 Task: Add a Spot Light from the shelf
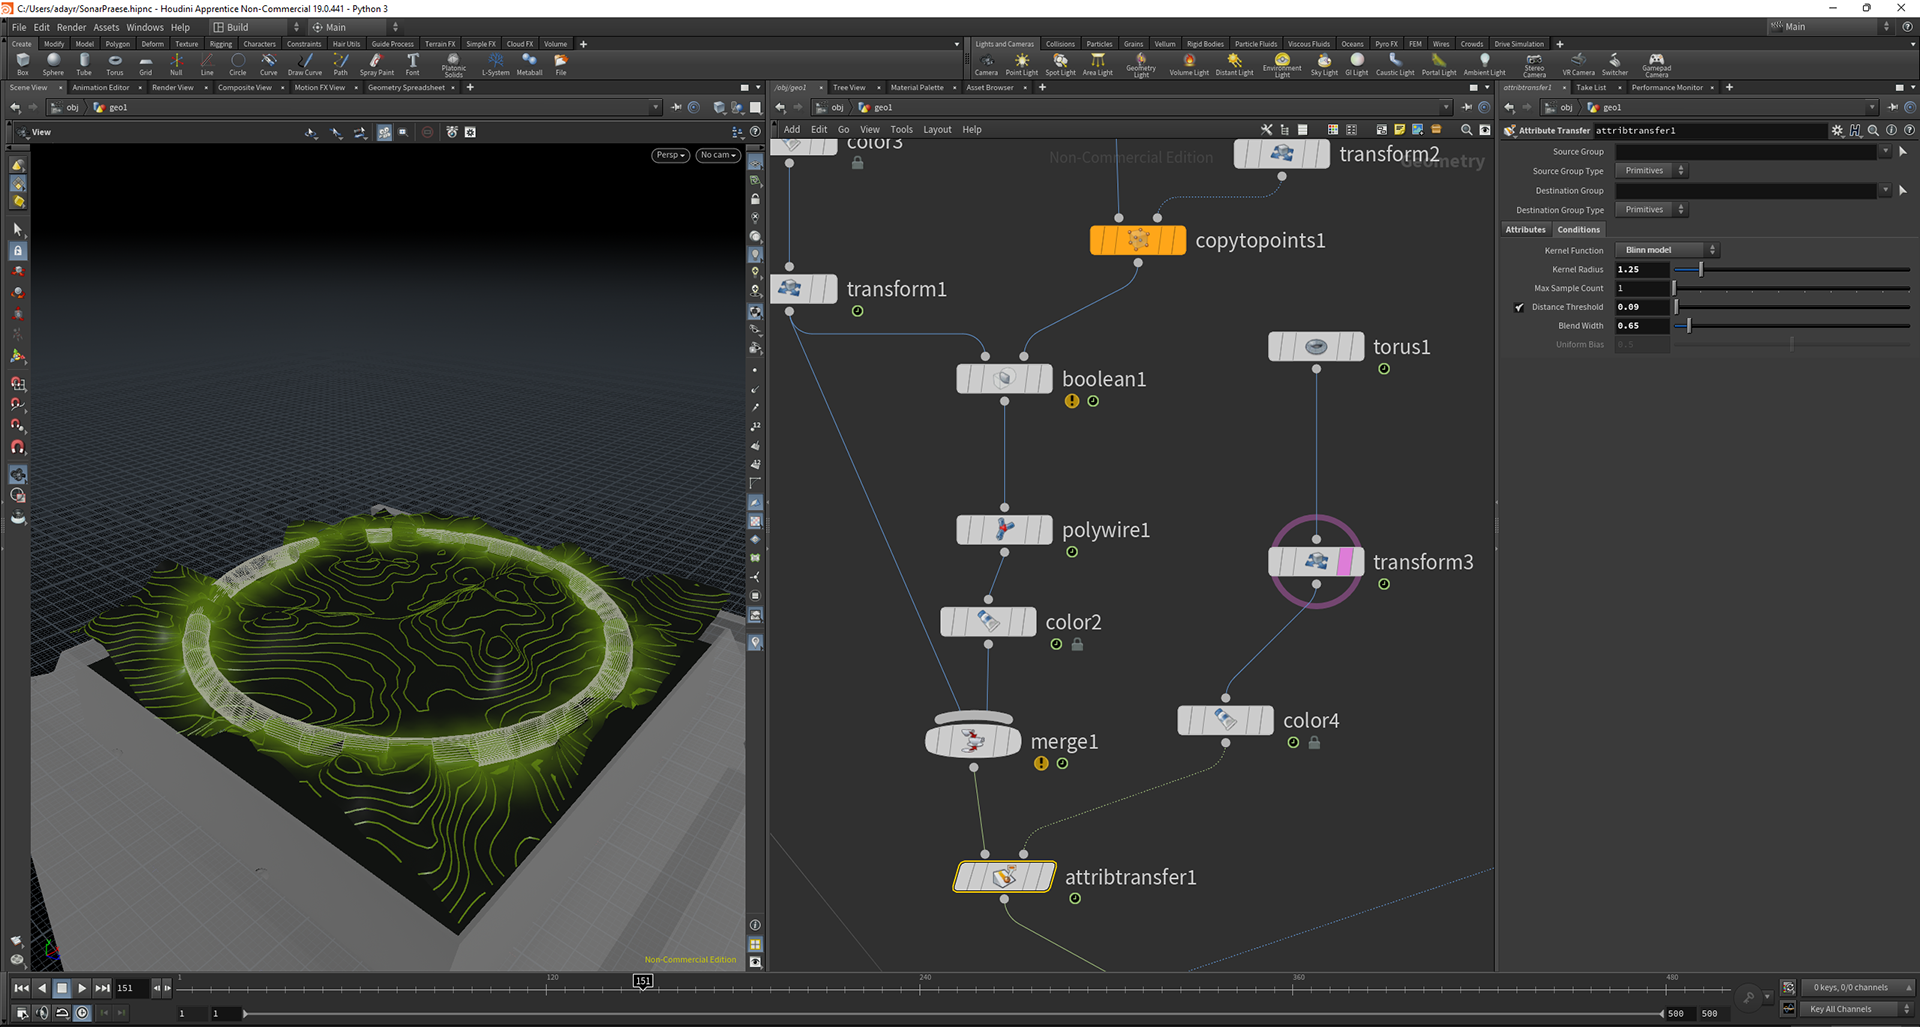[x=1060, y=64]
